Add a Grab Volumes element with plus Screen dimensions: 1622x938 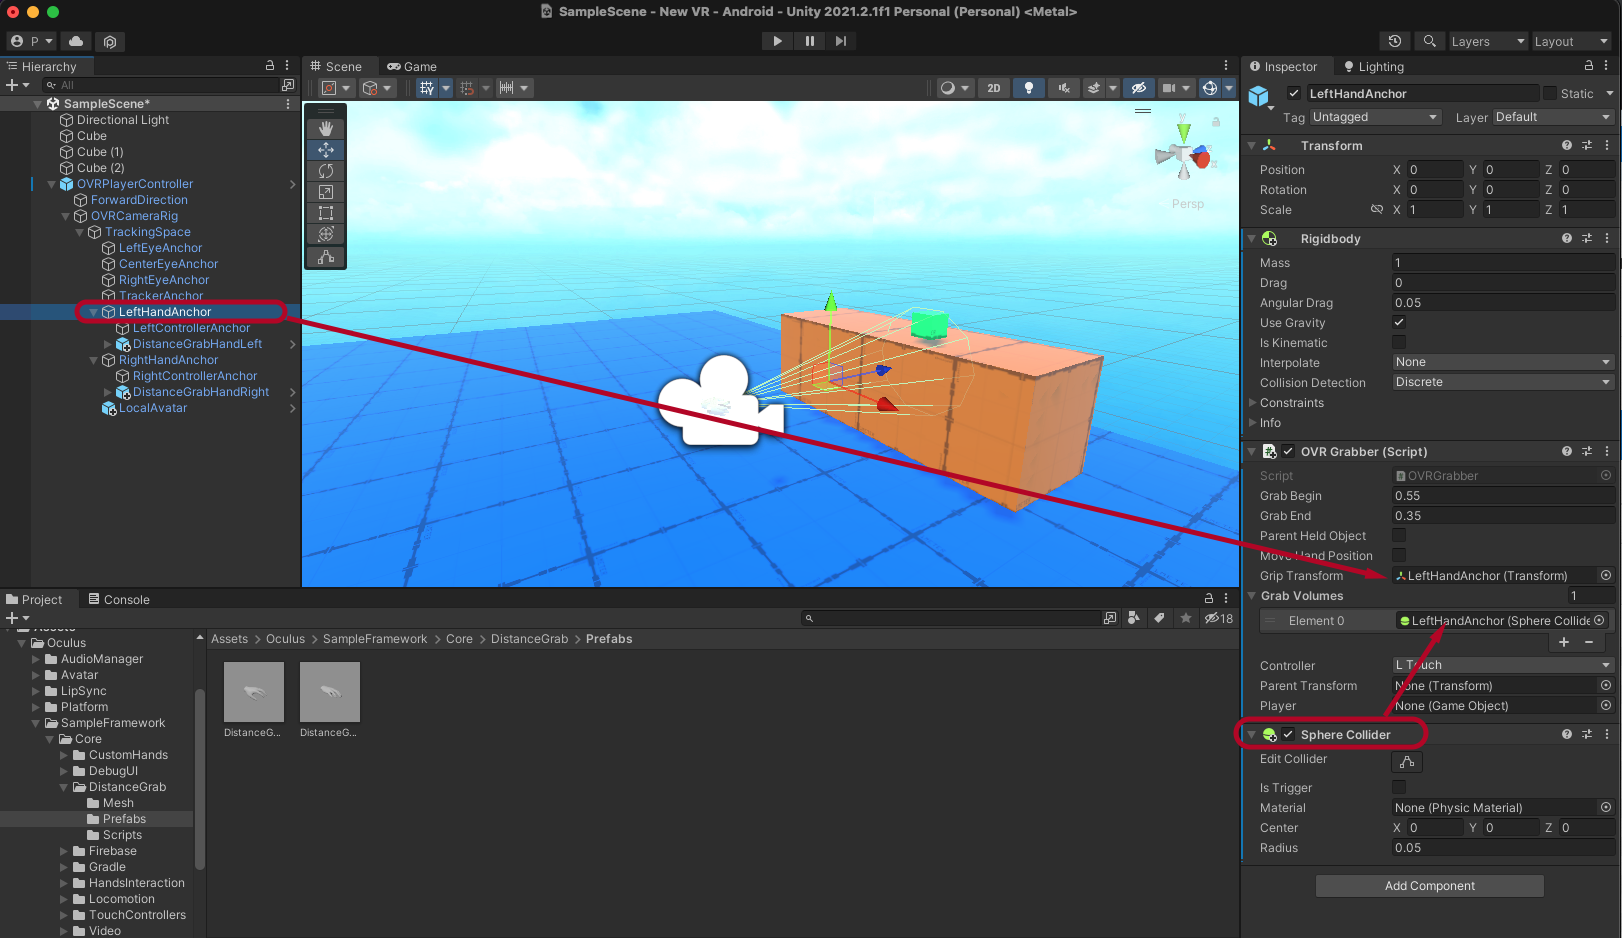pos(1564,642)
